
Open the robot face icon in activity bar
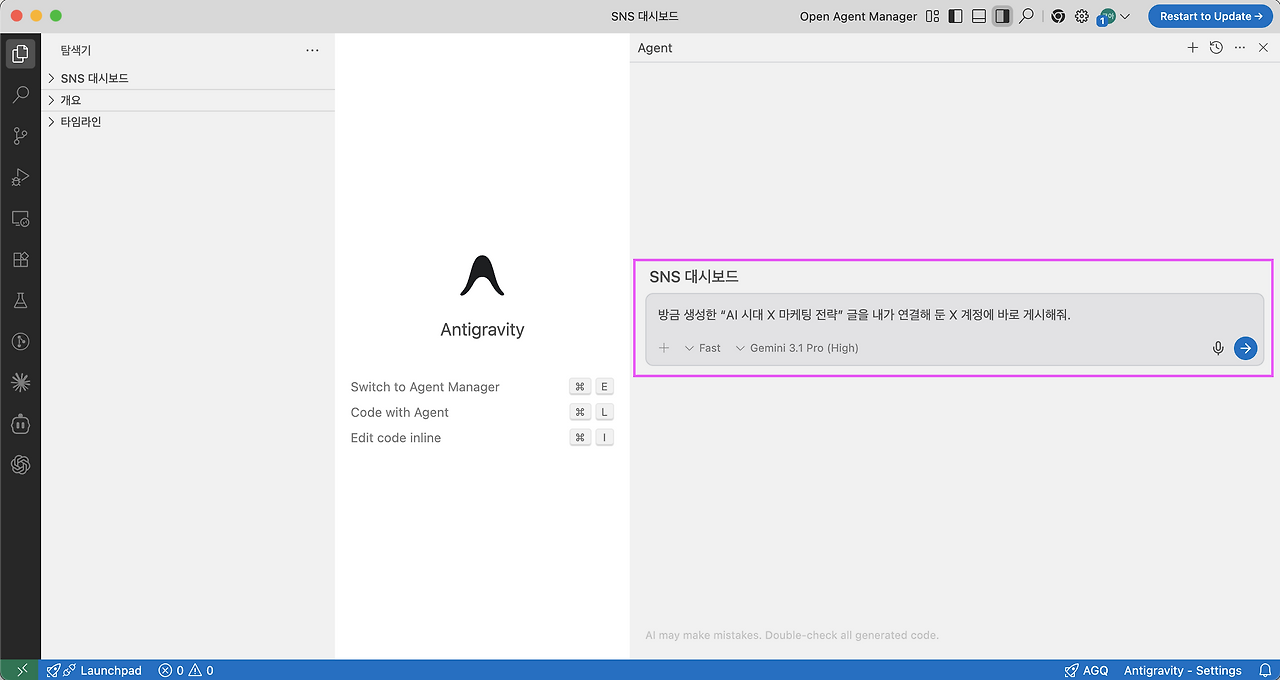tap(20, 423)
